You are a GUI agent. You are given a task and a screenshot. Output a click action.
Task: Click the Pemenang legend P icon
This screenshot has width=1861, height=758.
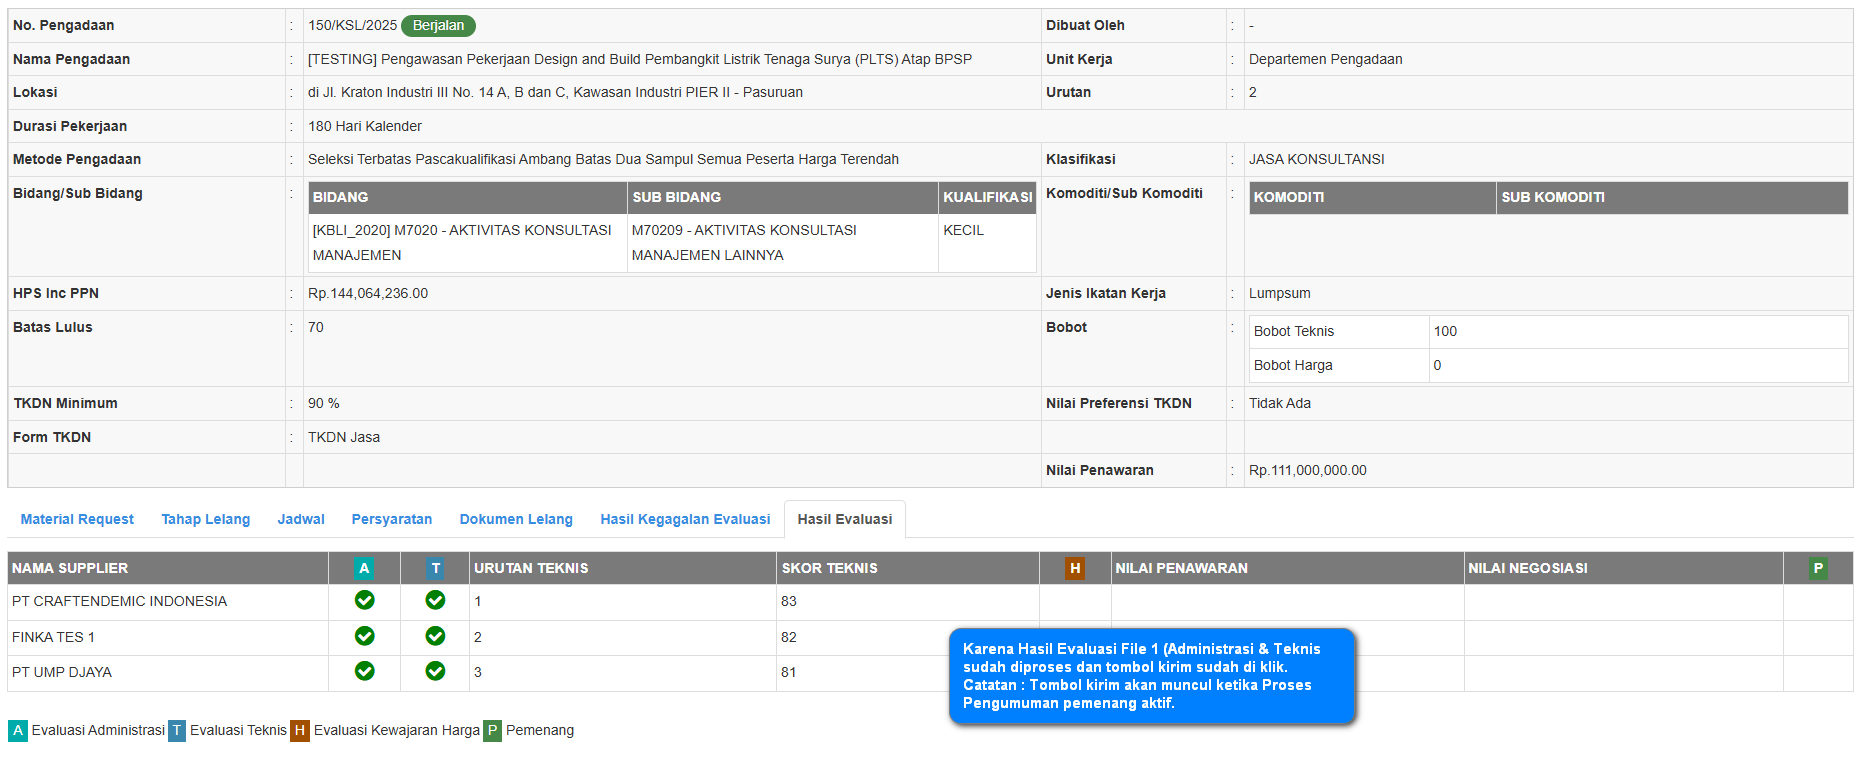(x=492, y=730)
